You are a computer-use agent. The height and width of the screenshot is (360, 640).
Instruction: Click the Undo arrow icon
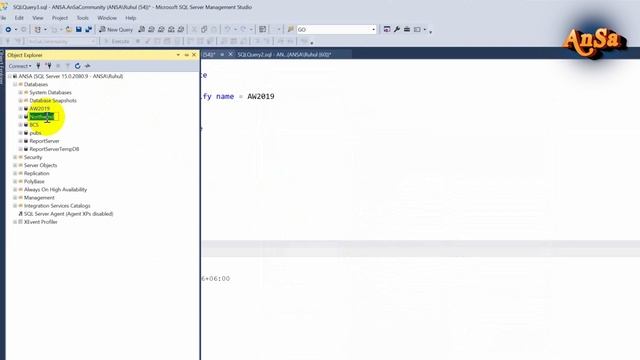tap(227, 29)
